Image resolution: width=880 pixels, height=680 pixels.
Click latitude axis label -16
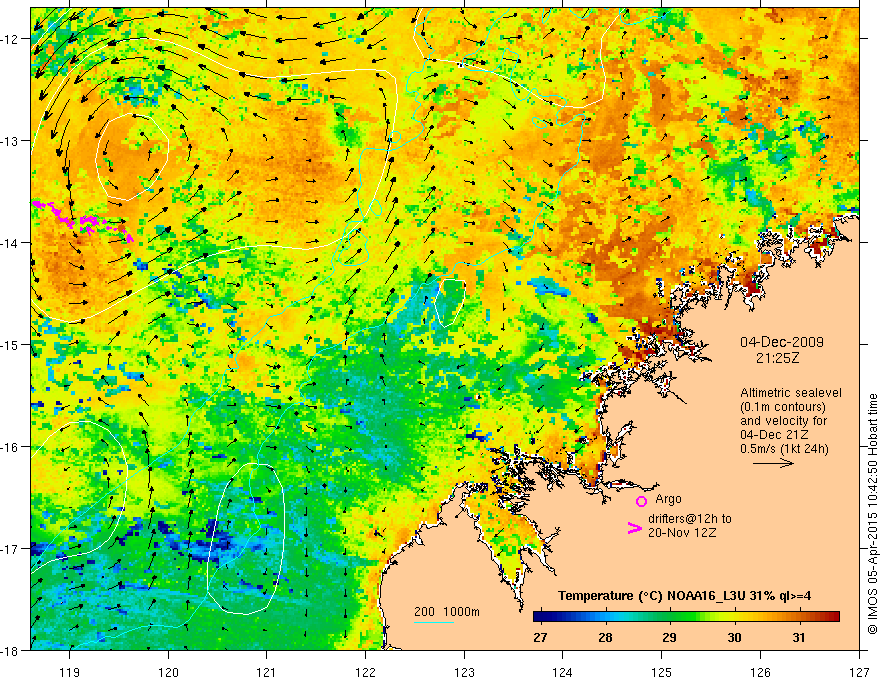tap(10, 447)
